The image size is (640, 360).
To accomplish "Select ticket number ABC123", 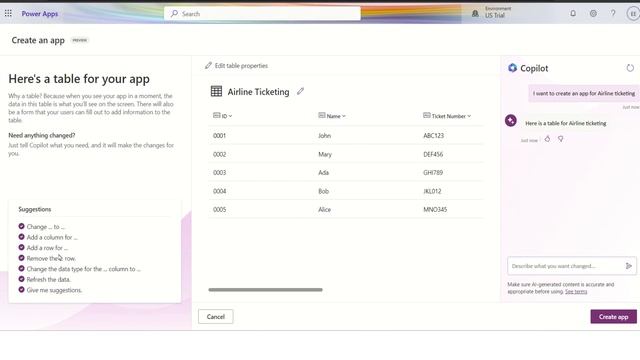I will click(x=433, y=136).
